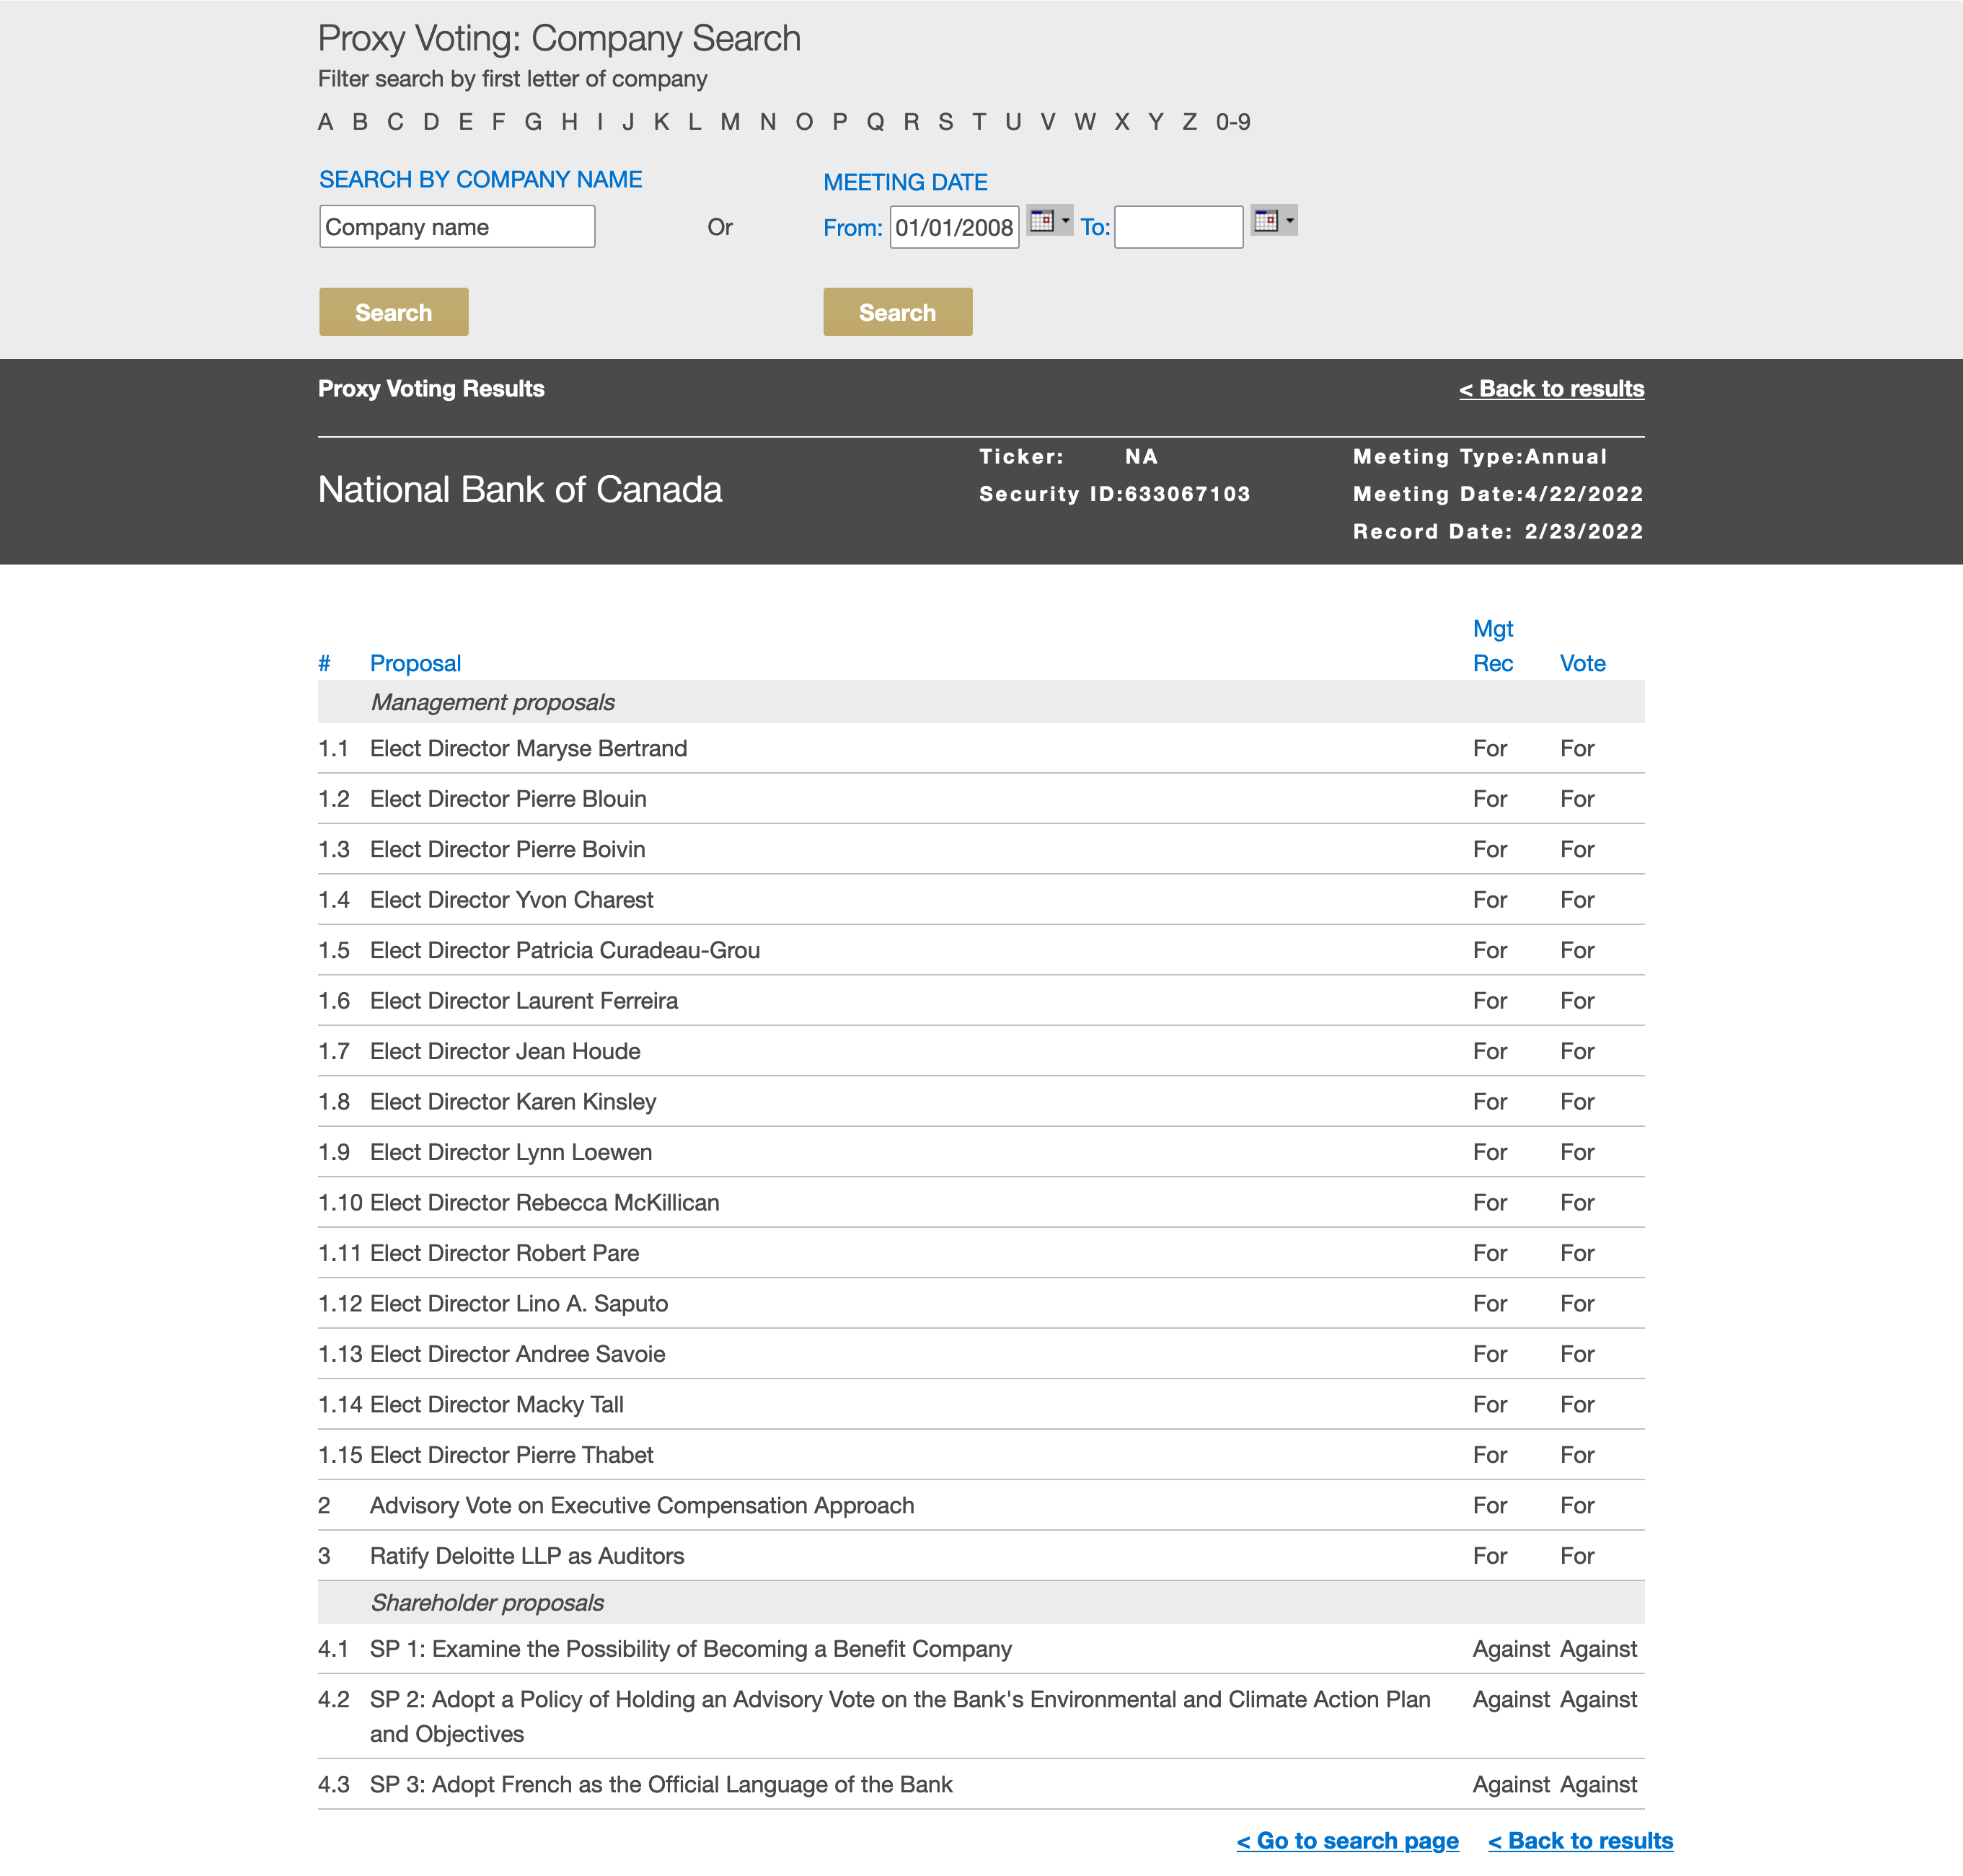Click bottom Back to results link
1963x1876 pixels.
click(1580, 1841)
